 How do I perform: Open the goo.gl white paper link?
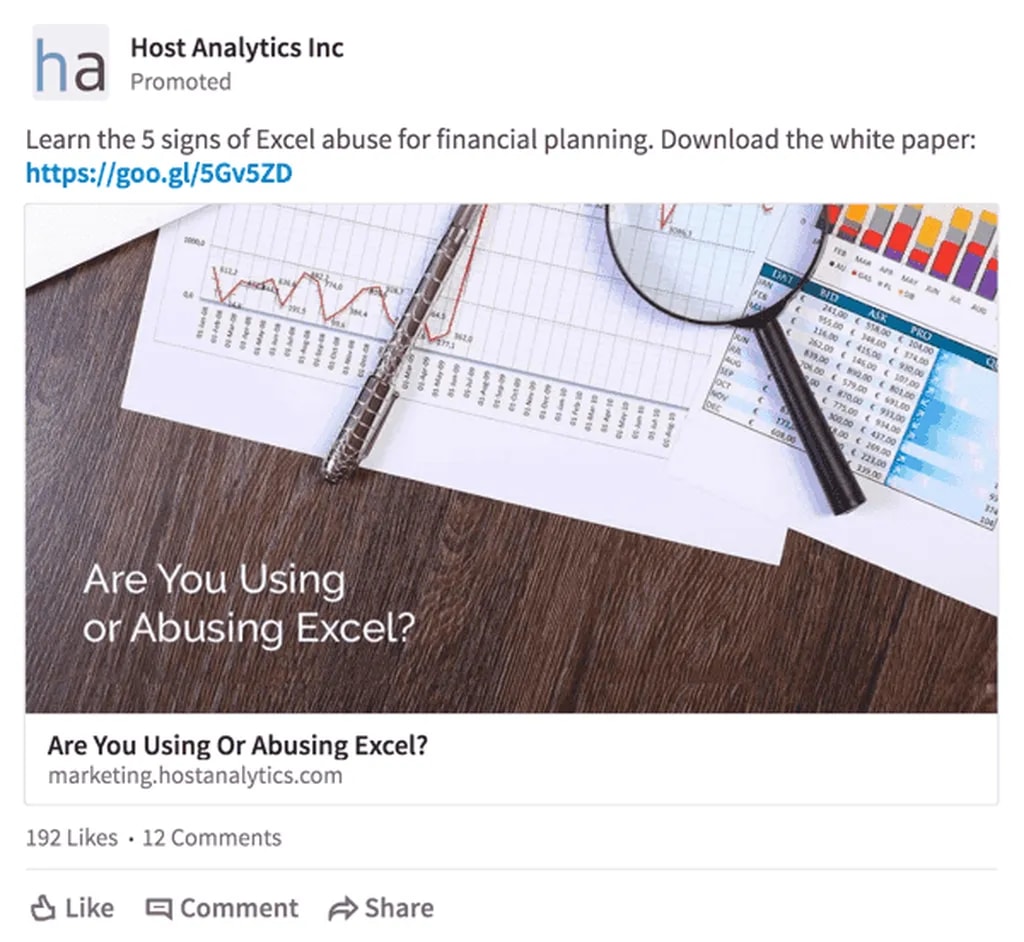click(159, 174)
